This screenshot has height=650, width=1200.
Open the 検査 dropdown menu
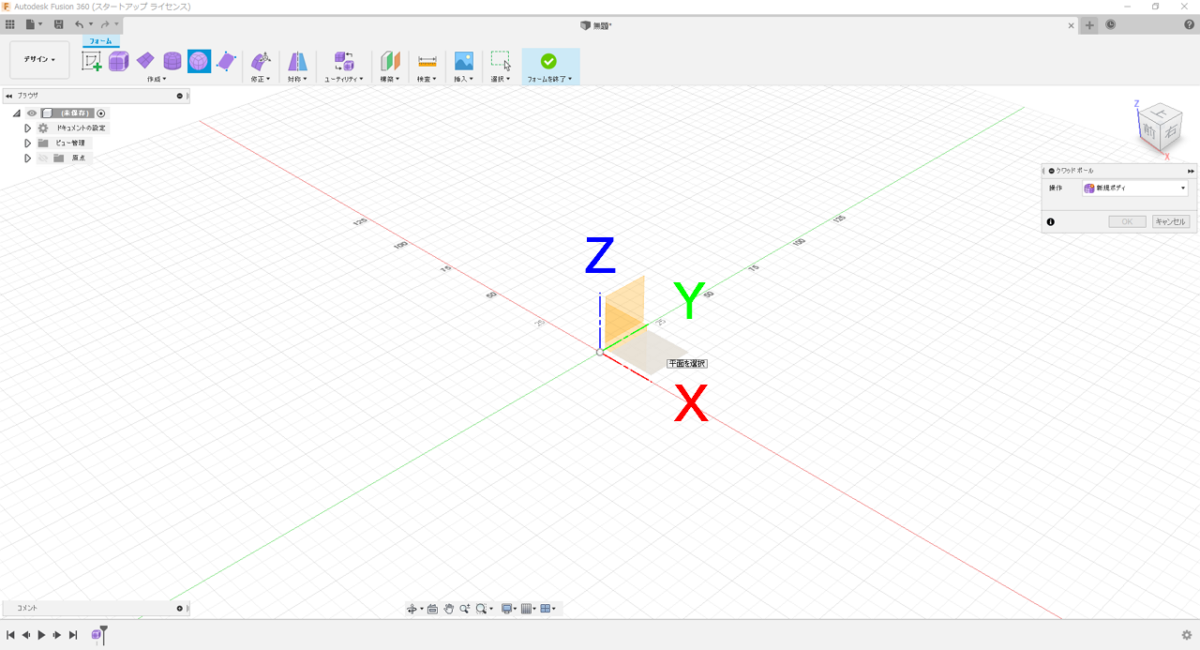[427, 79]
